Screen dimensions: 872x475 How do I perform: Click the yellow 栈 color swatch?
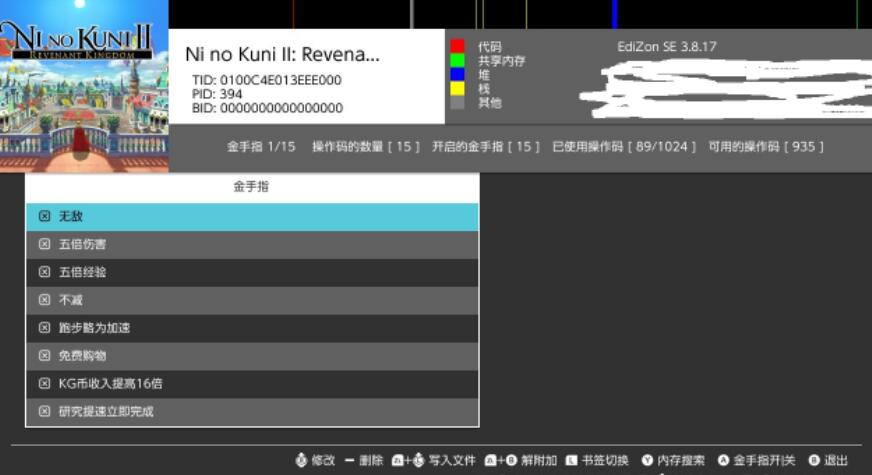click(457, 88)
